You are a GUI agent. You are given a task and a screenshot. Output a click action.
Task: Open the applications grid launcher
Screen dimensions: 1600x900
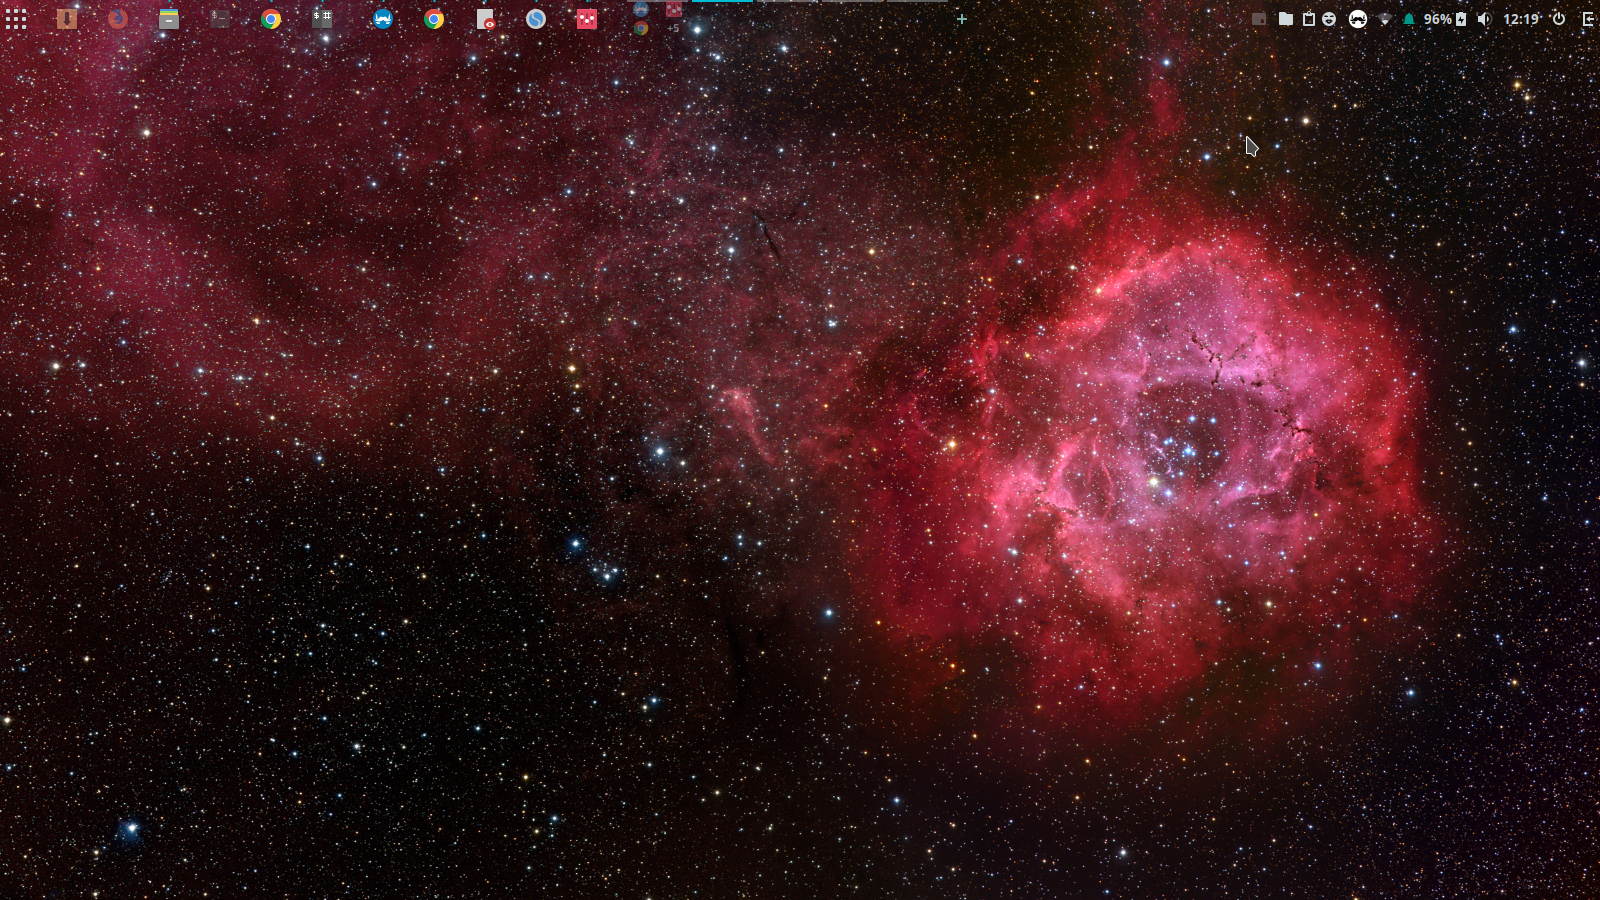pyautogui.click(x=16, y=19)
